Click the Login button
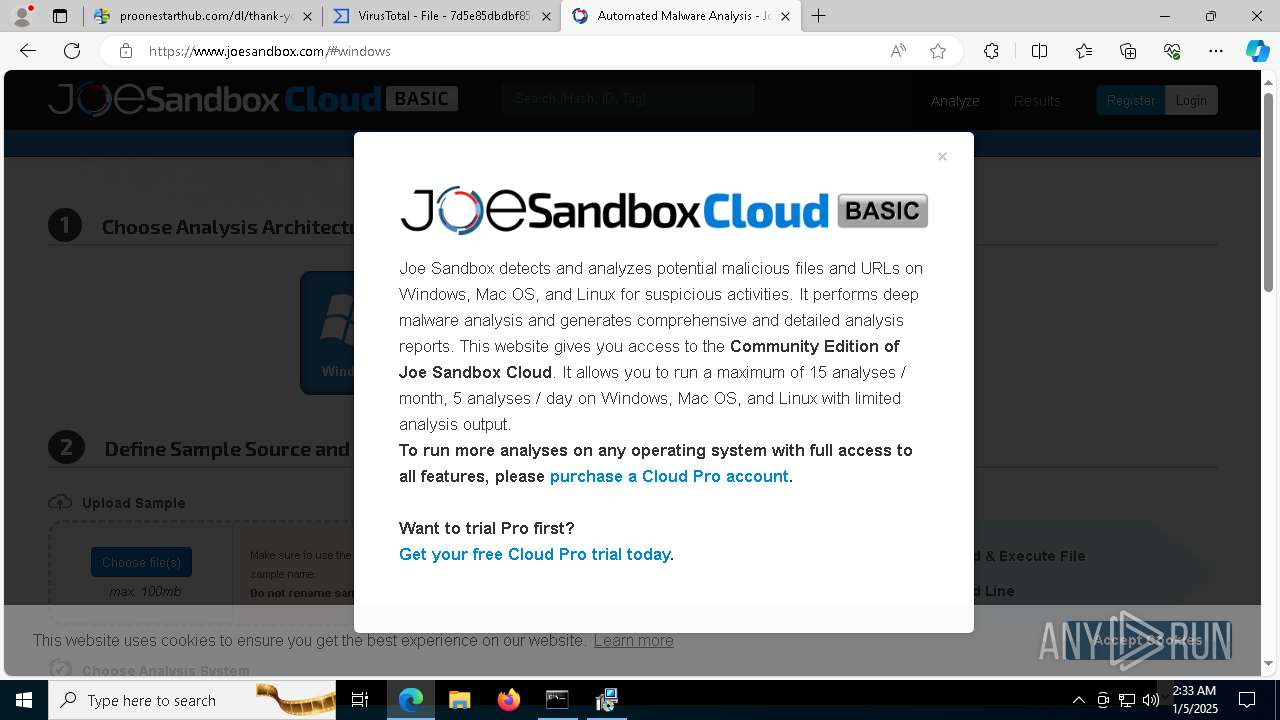1280x720 pixels. click(1191, 100)
